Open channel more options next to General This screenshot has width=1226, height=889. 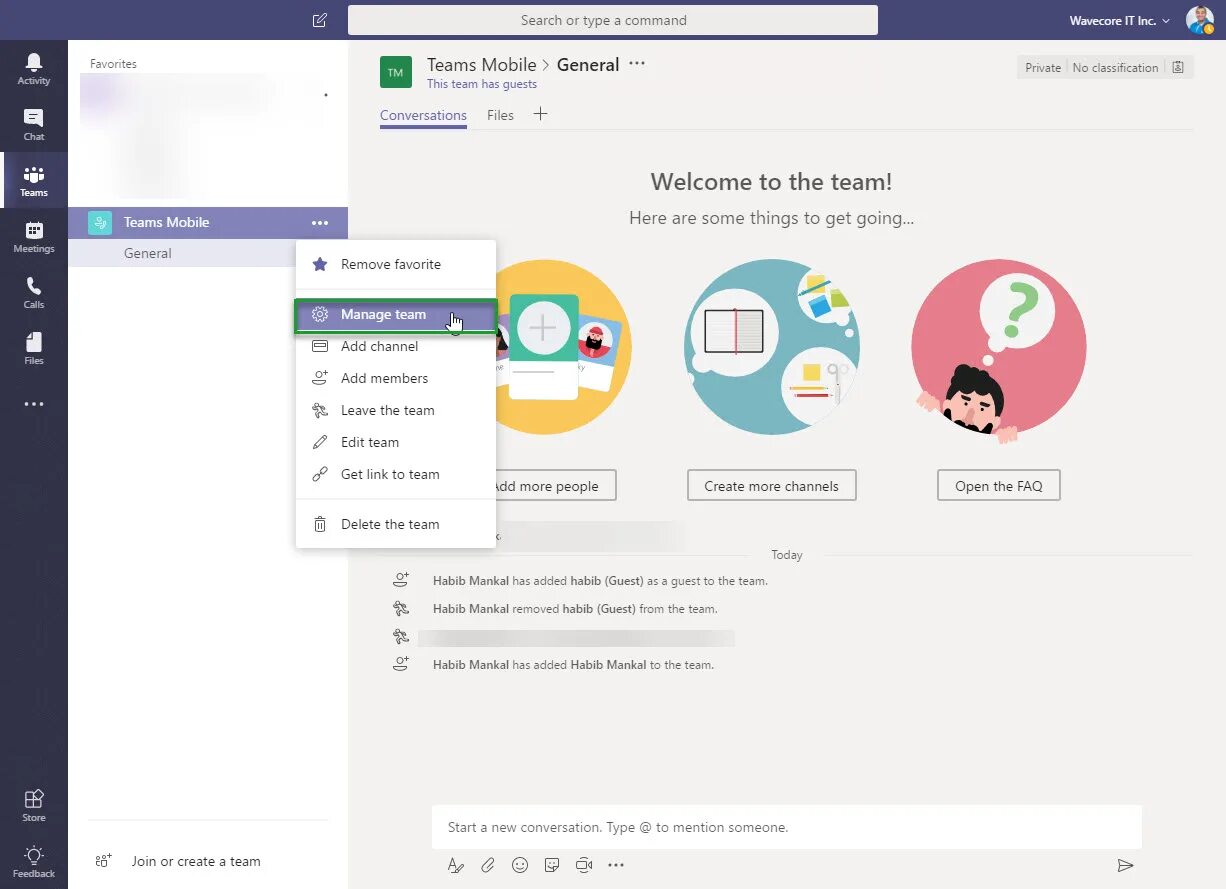point(637,64)
